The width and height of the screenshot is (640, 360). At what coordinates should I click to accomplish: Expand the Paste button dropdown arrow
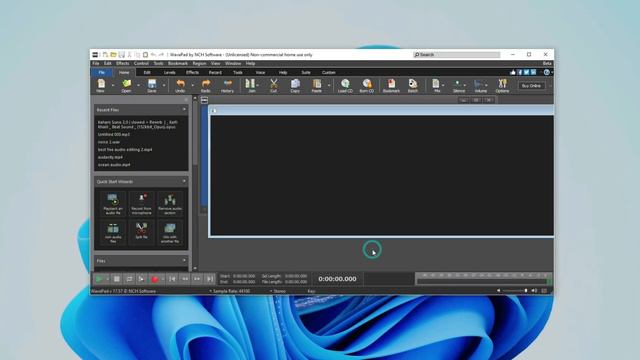point(329,85)
